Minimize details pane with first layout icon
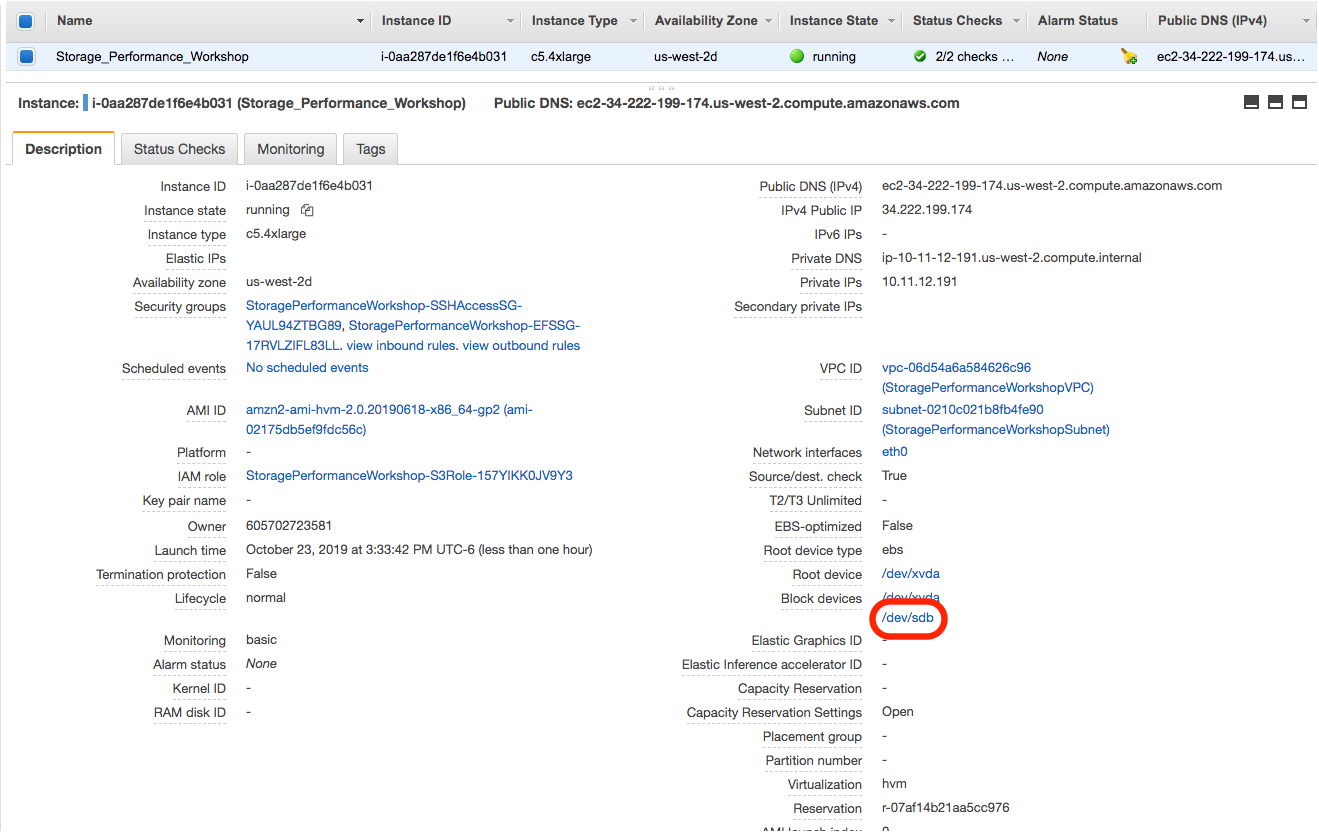The width and height of the screenshot is (1319, 832). pos(1251,102)
